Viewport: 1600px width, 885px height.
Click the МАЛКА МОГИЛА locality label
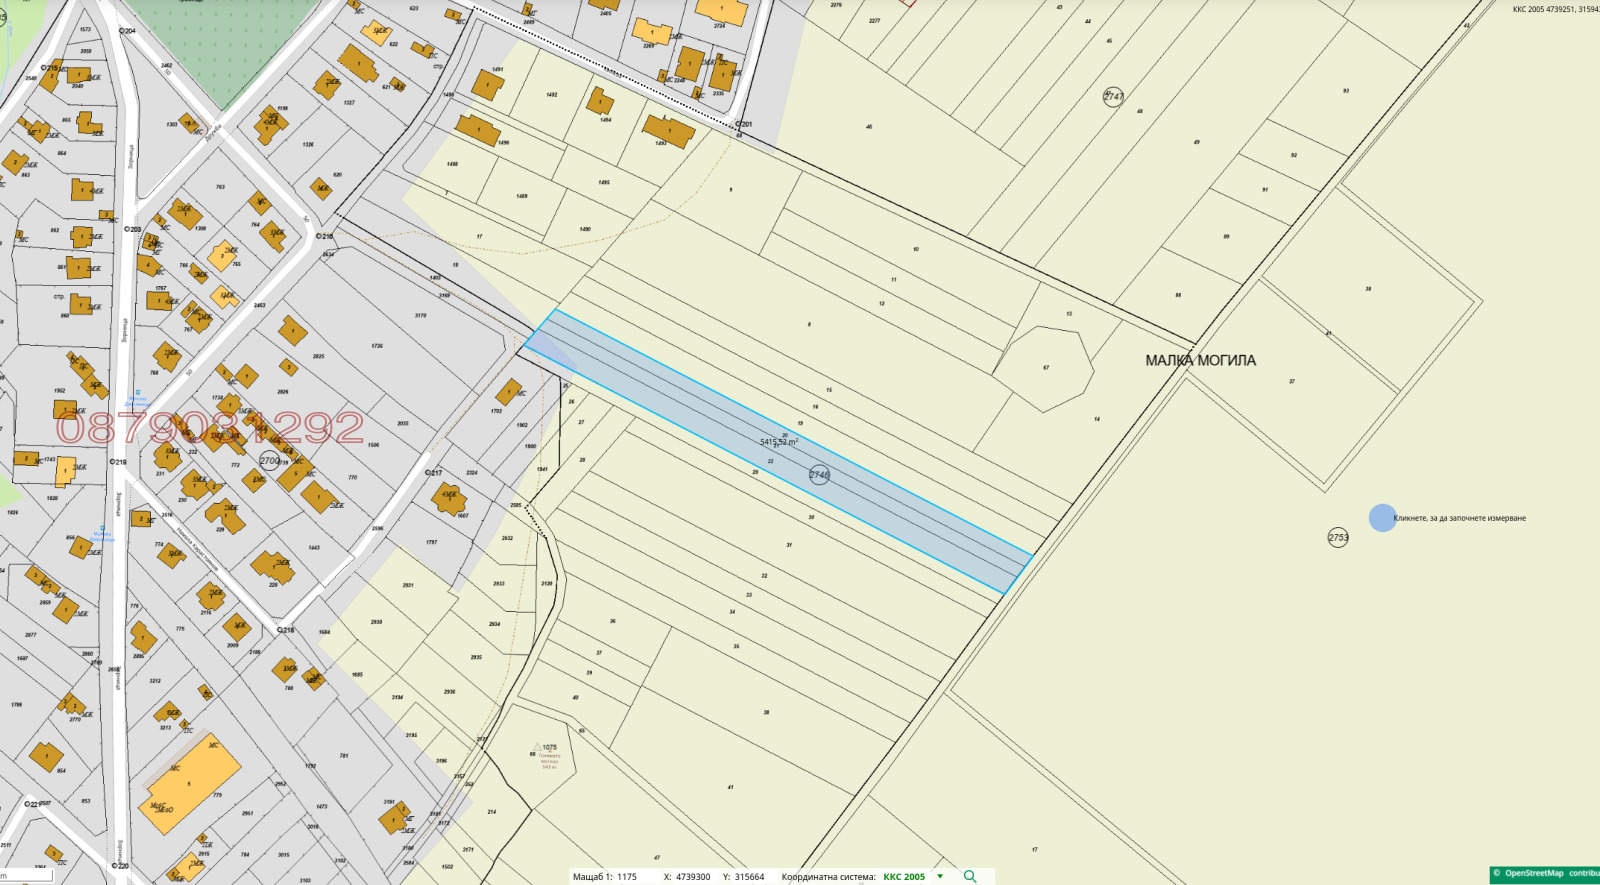1200,360
